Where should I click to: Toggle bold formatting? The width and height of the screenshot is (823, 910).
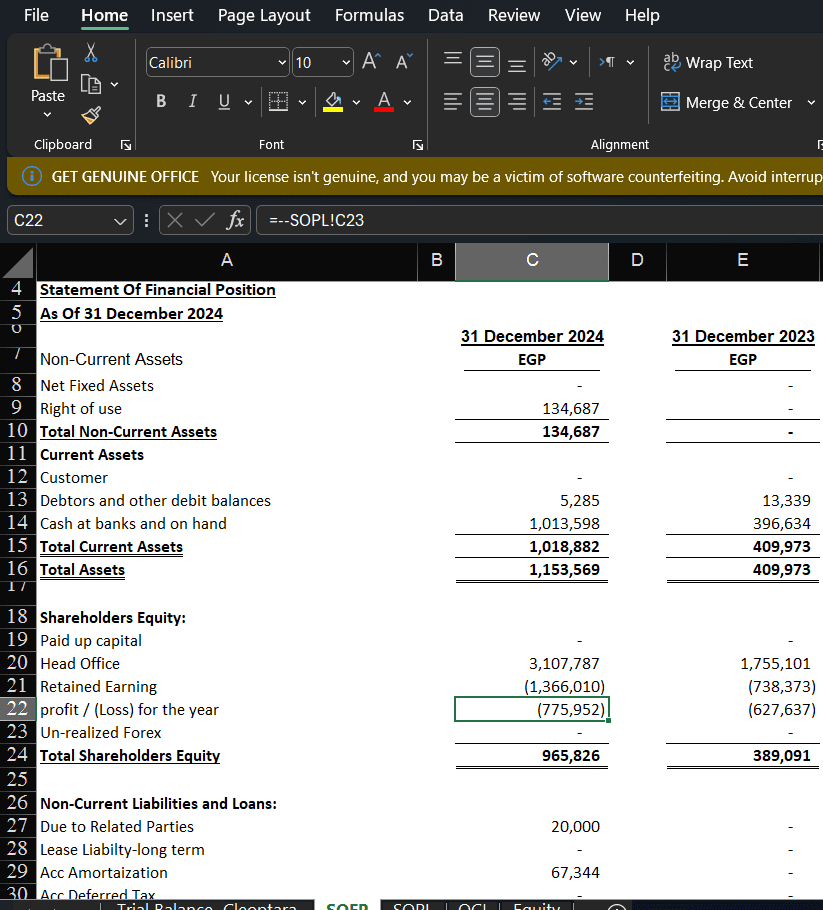(x=161, y=102)
